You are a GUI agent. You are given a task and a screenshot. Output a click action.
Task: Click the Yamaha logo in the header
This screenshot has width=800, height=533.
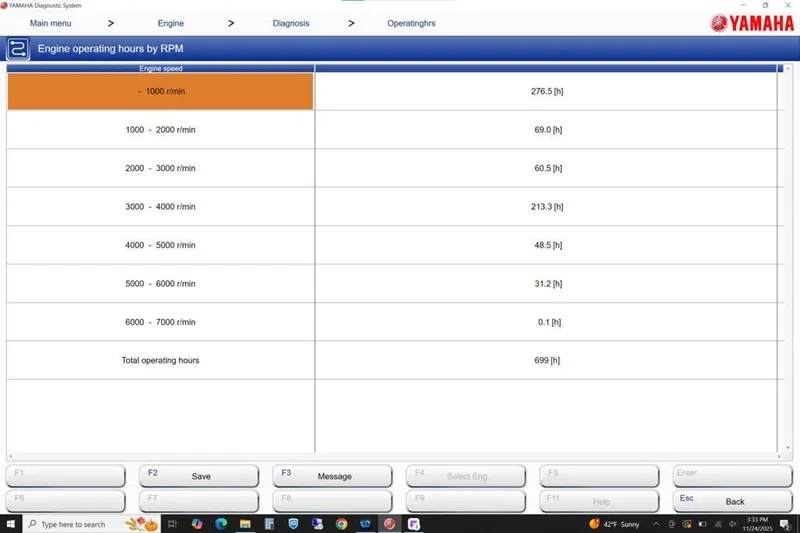pos(752,23)
